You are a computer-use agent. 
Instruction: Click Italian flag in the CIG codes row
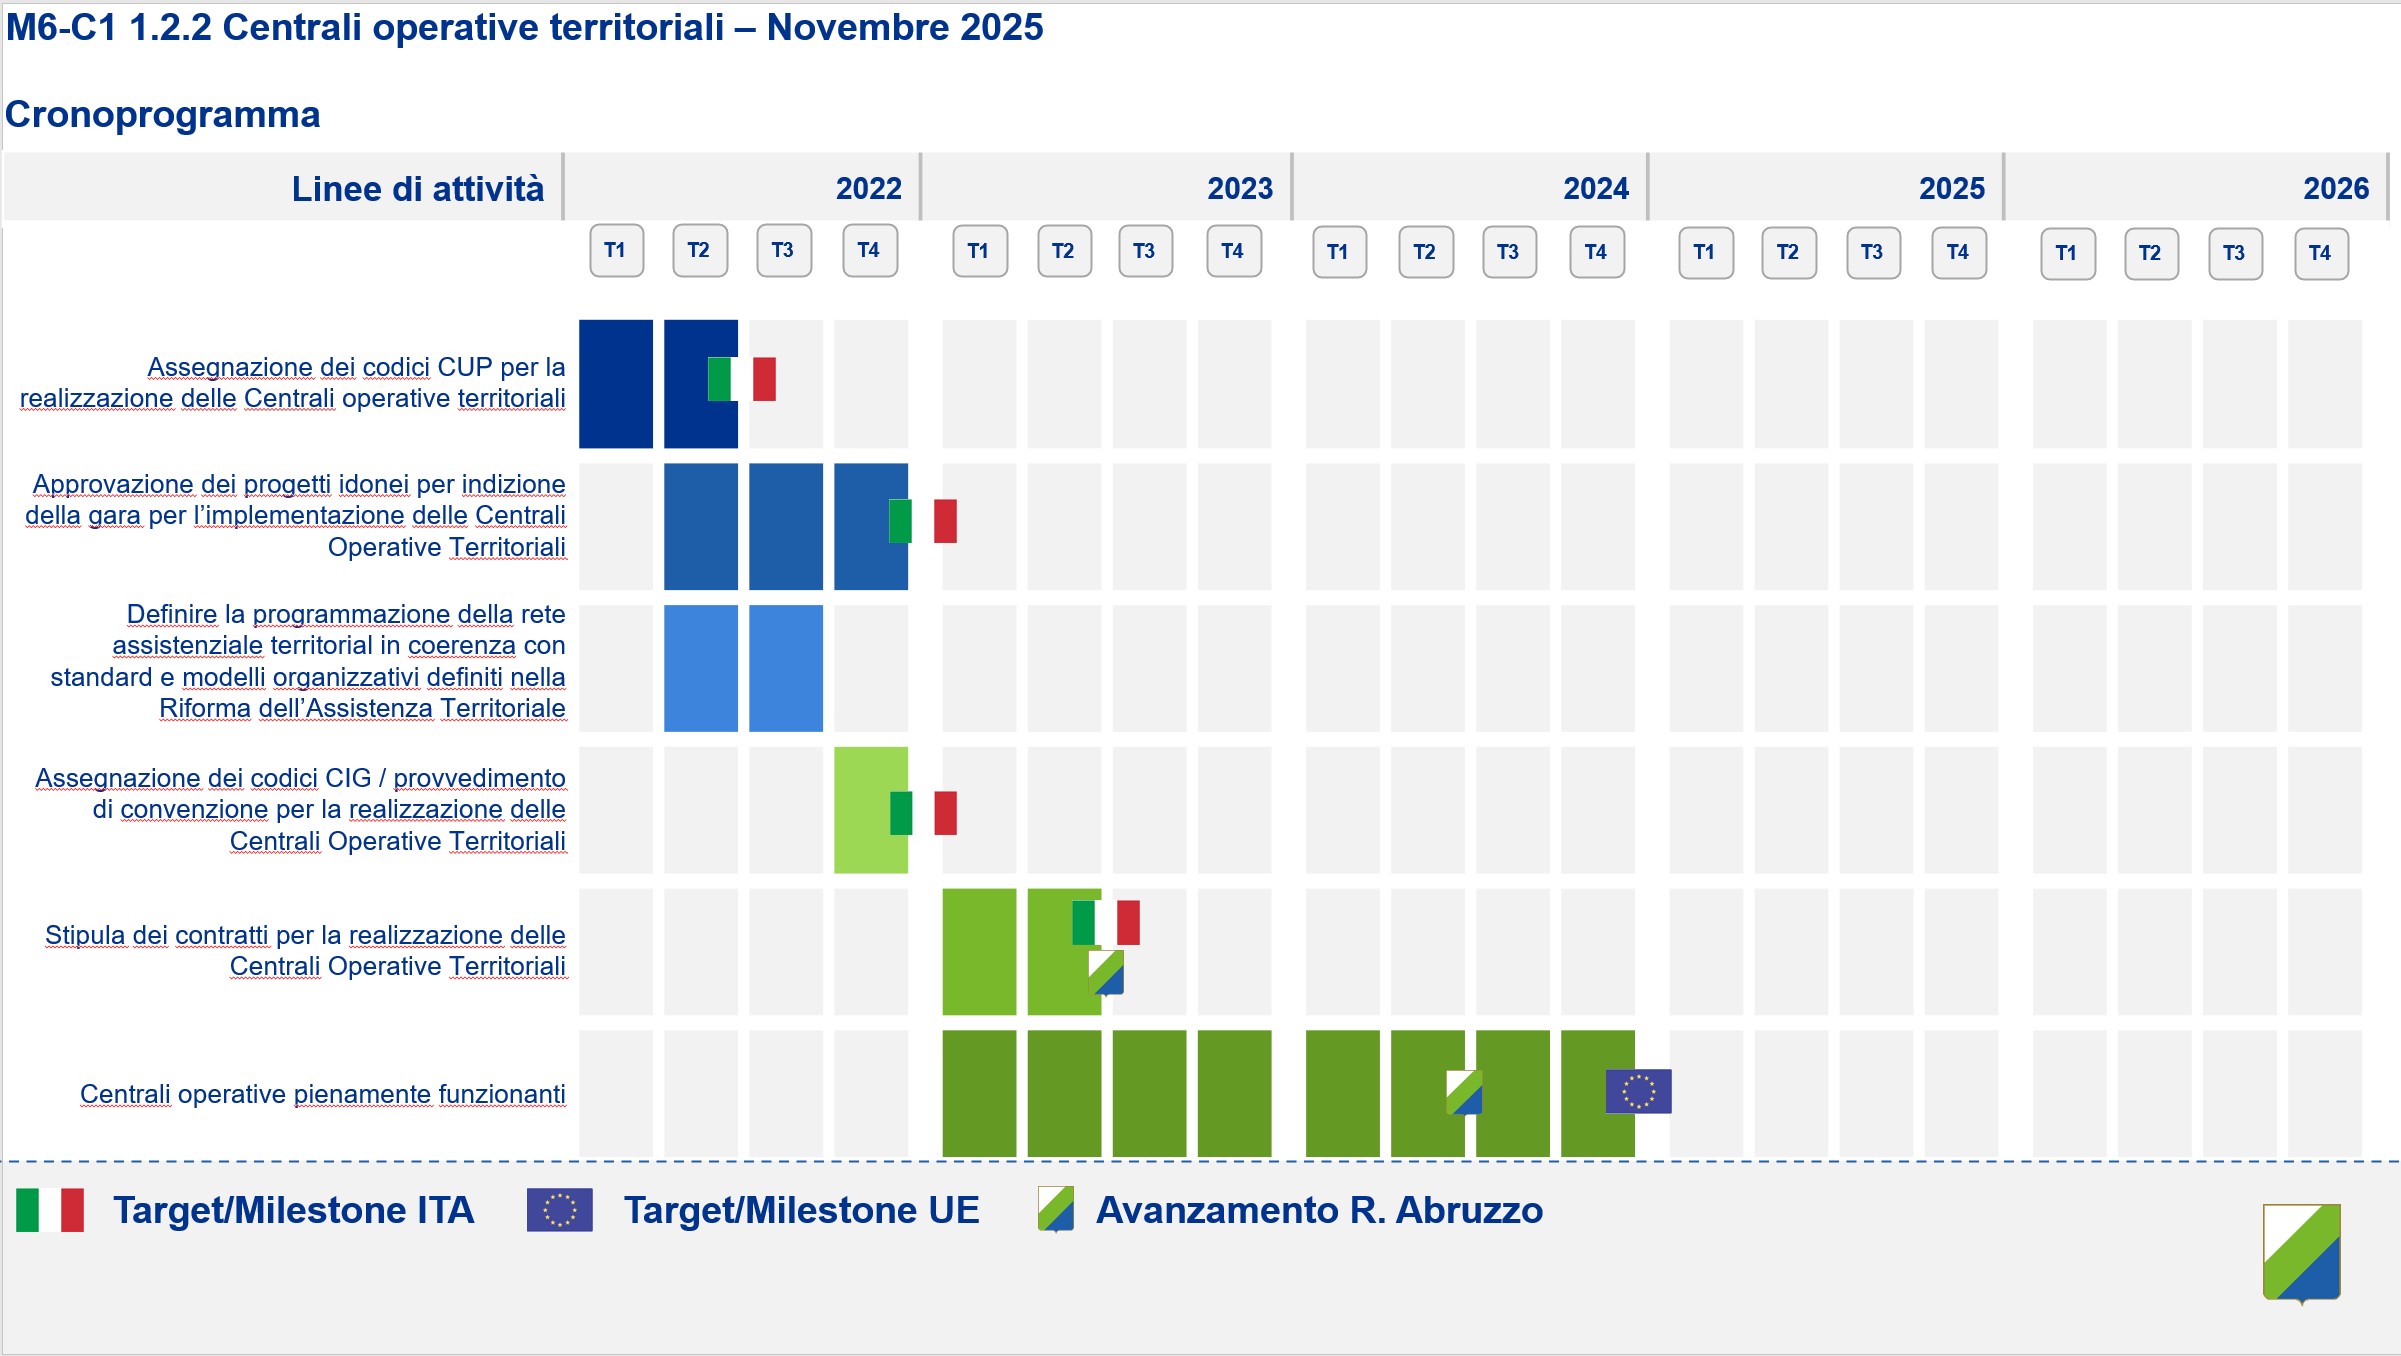[x=923, y=813]
